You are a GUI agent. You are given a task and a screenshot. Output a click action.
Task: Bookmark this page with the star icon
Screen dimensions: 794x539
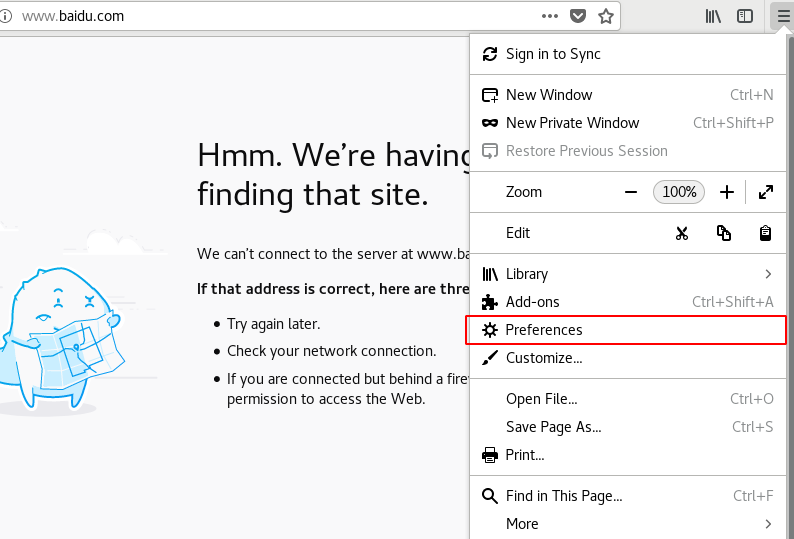click(606, 16)
